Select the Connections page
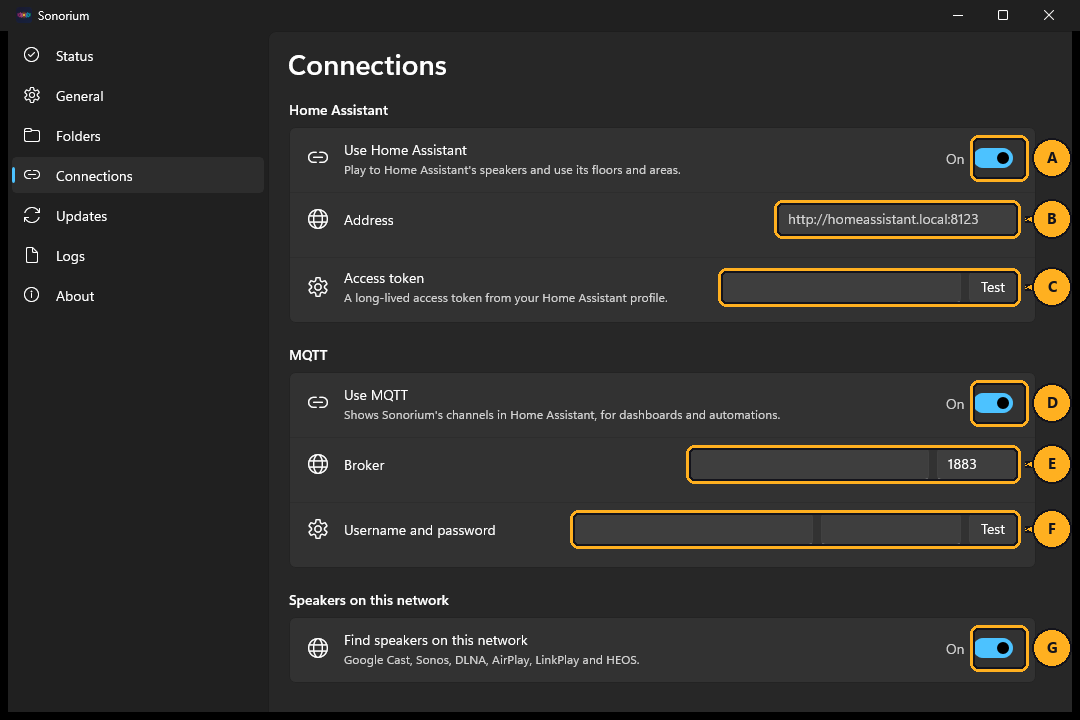This screenshot has width=1080, height=720. [x=138, y=176]
